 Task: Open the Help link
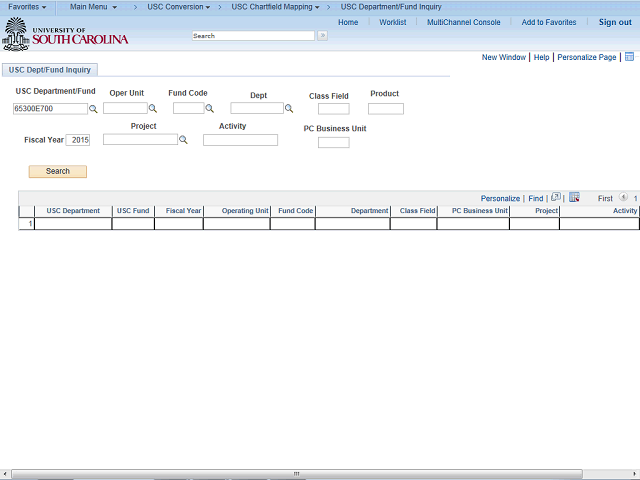[x=542, y=57]
